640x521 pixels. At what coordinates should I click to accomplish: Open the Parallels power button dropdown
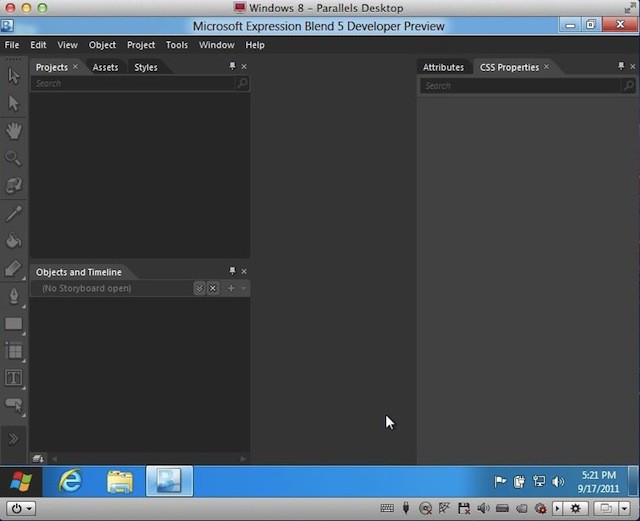coord(20,508)
